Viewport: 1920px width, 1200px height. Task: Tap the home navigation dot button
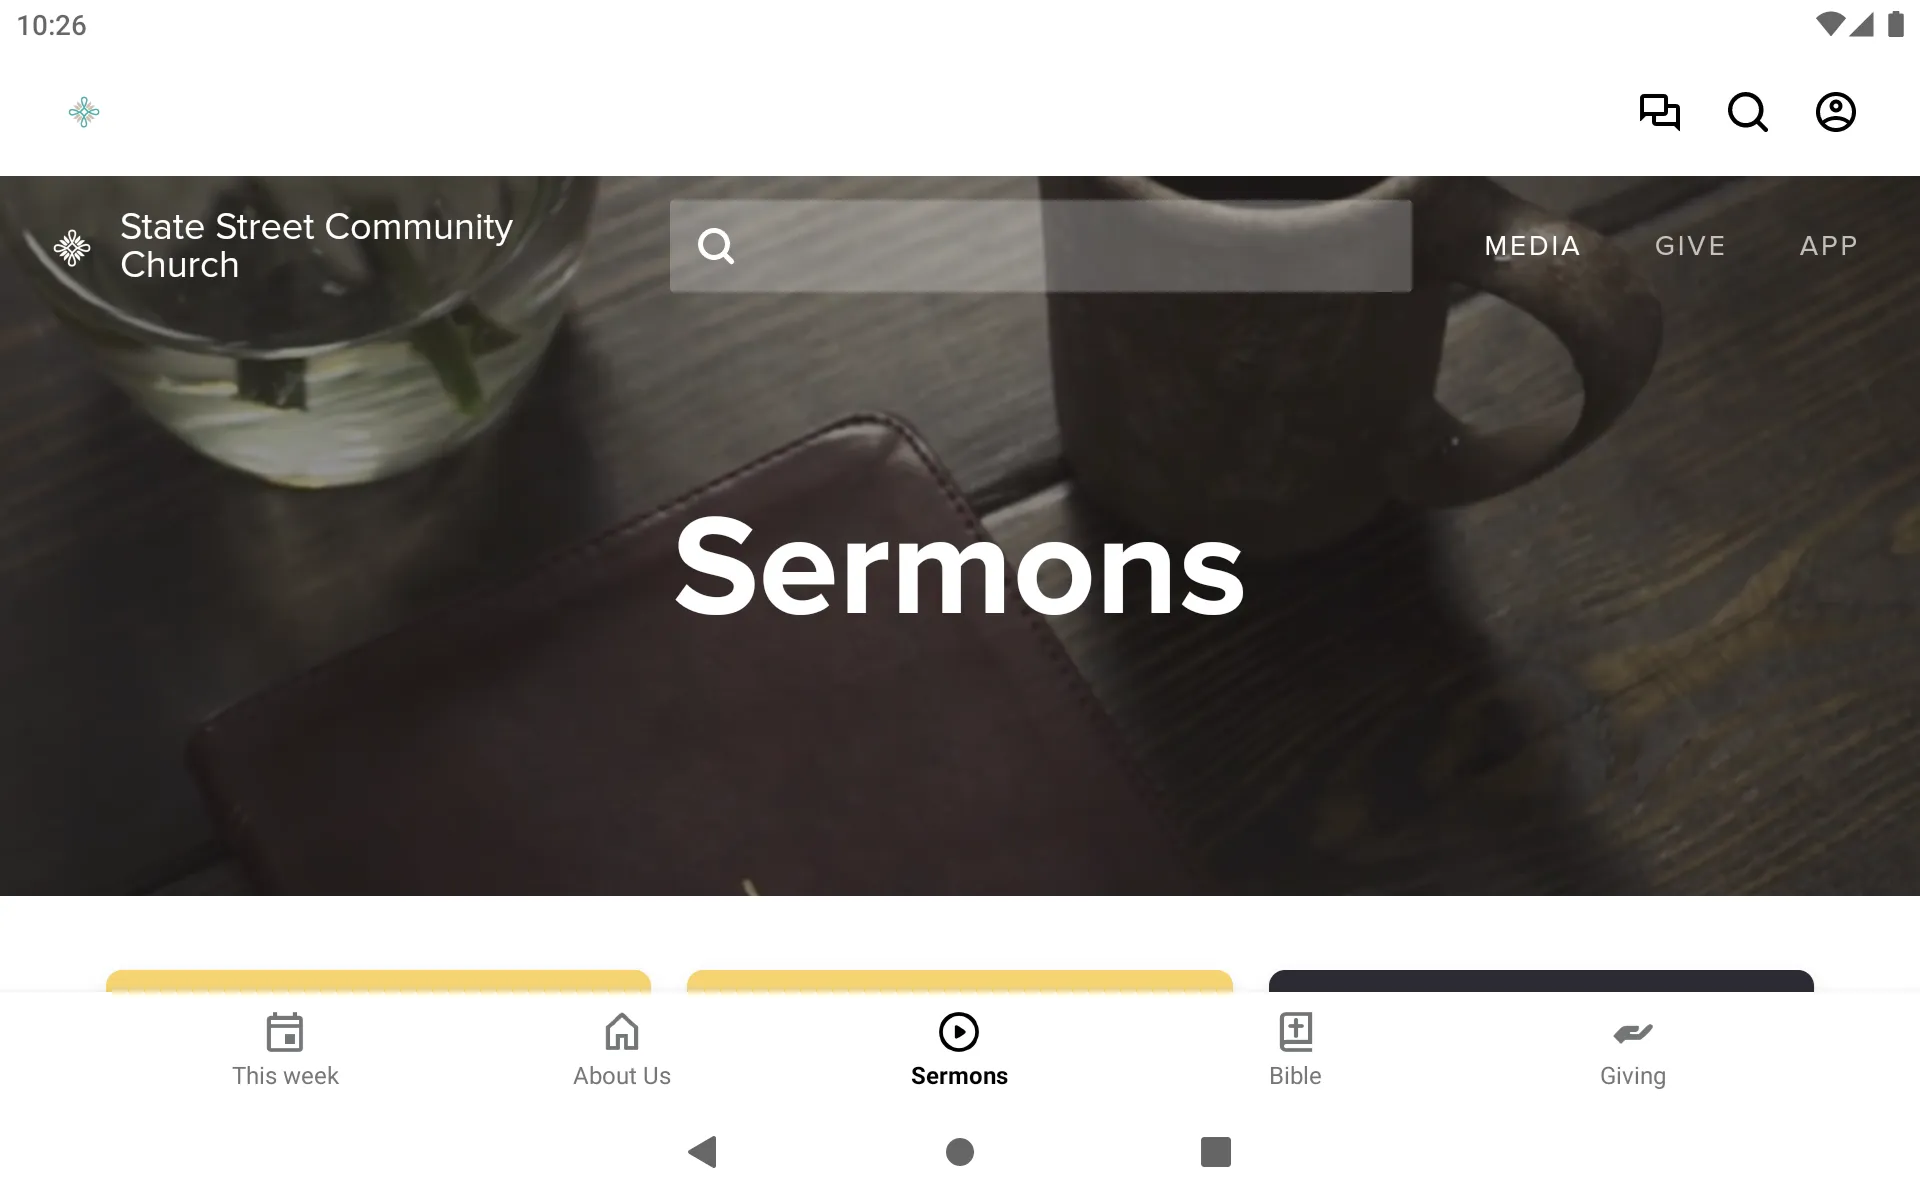[x=959, y=1152]
